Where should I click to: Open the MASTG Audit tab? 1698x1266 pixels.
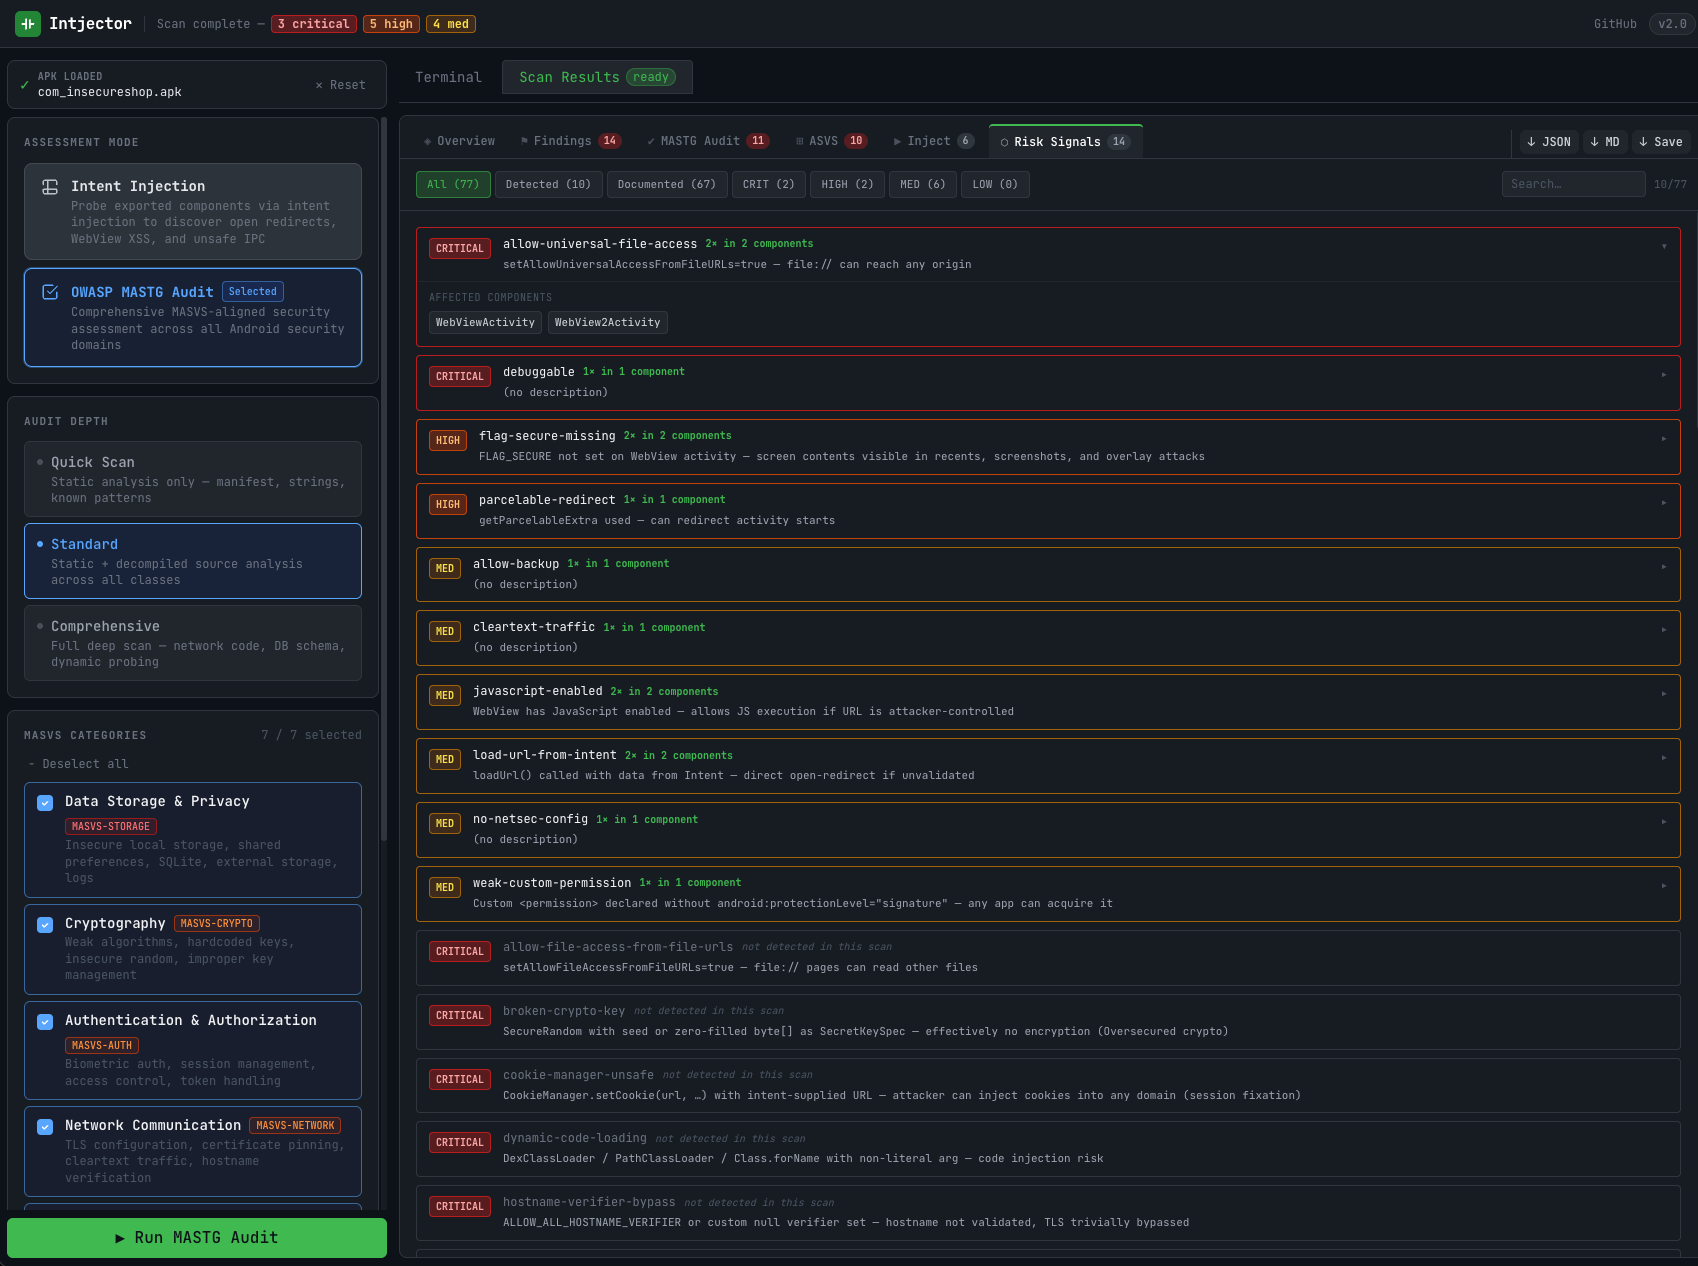(708, 141)
